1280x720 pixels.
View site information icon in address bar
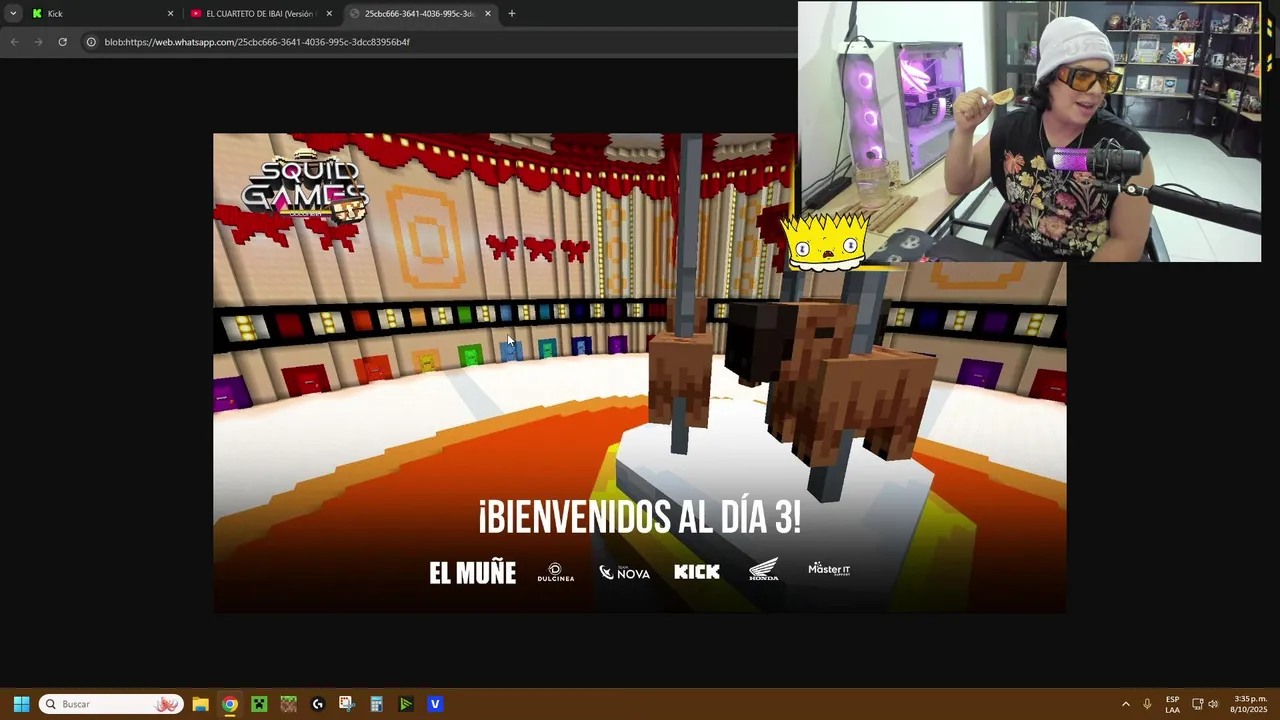pos(91,42)
